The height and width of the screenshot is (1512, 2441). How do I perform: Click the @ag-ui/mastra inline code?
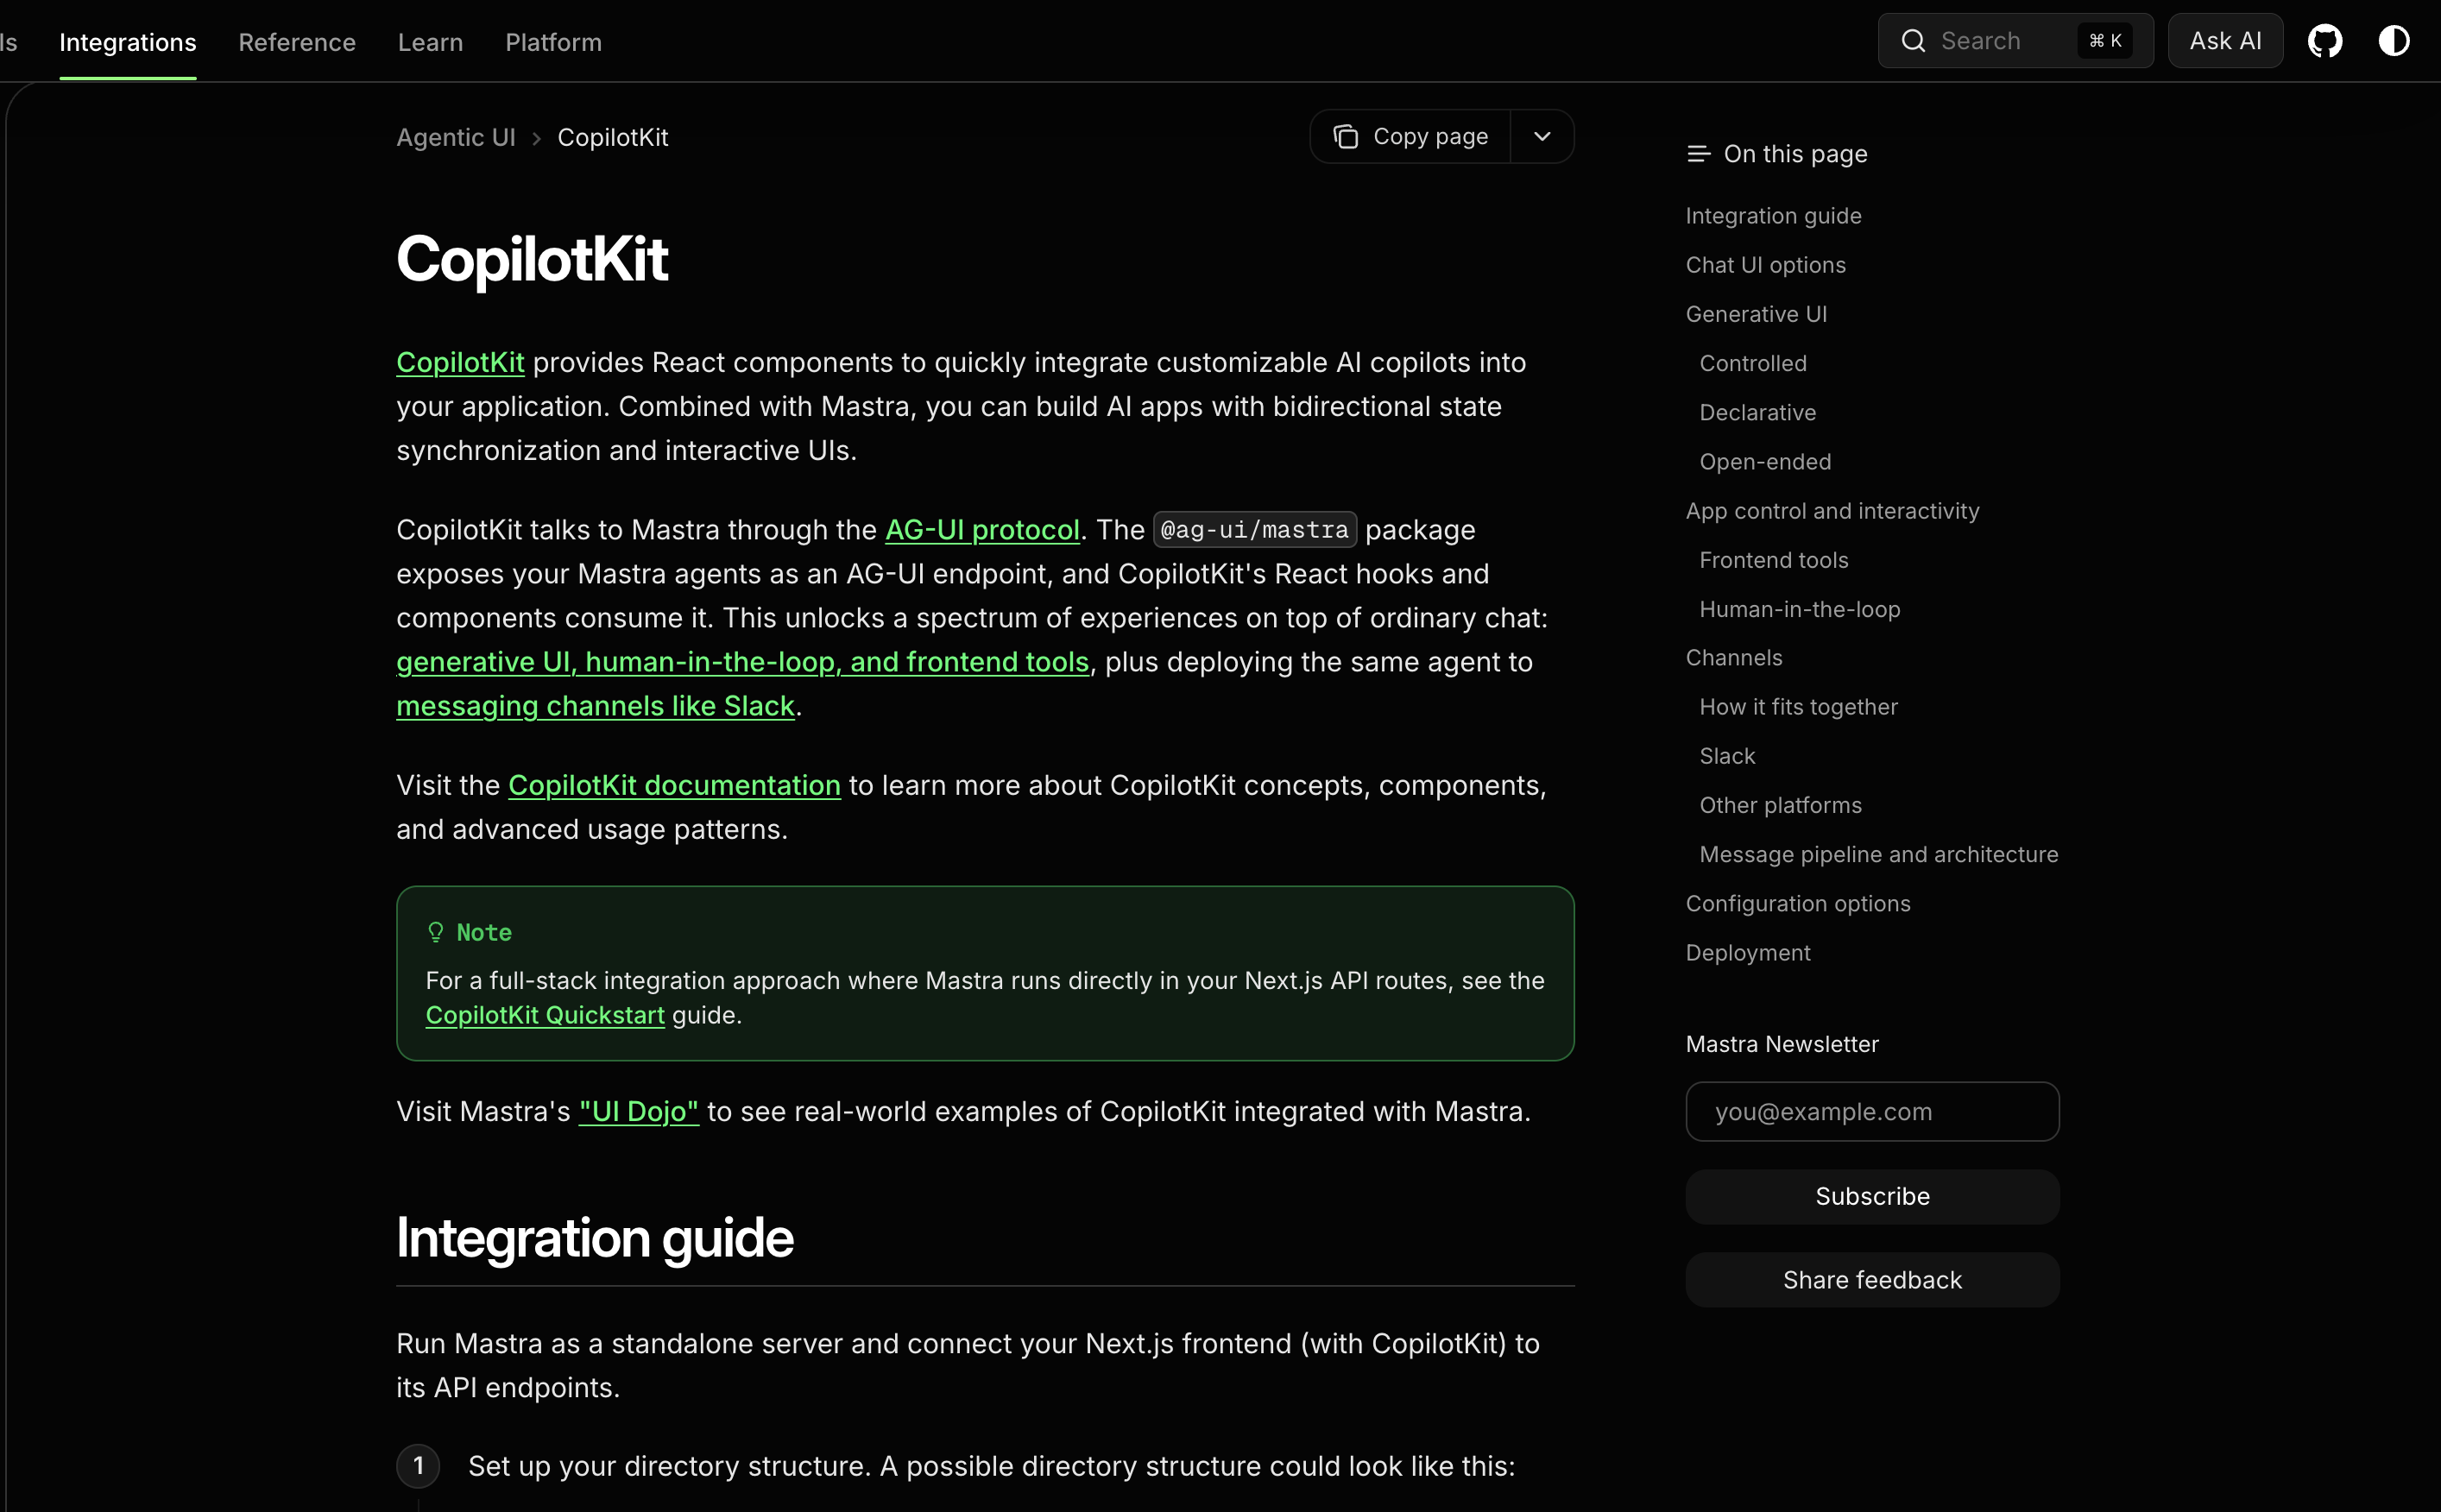1254,530
